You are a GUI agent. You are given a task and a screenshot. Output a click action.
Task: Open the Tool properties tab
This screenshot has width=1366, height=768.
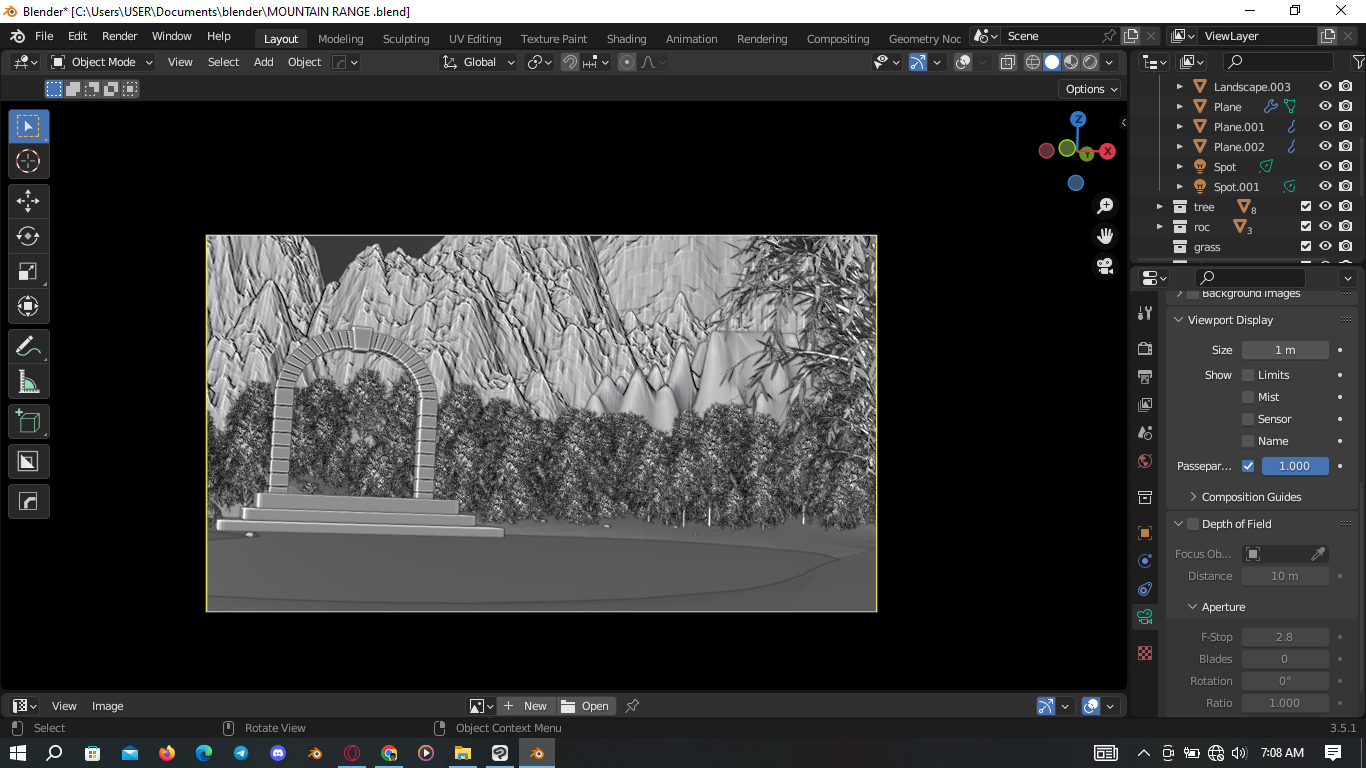pyautogui.click(x=1145, y=313)
